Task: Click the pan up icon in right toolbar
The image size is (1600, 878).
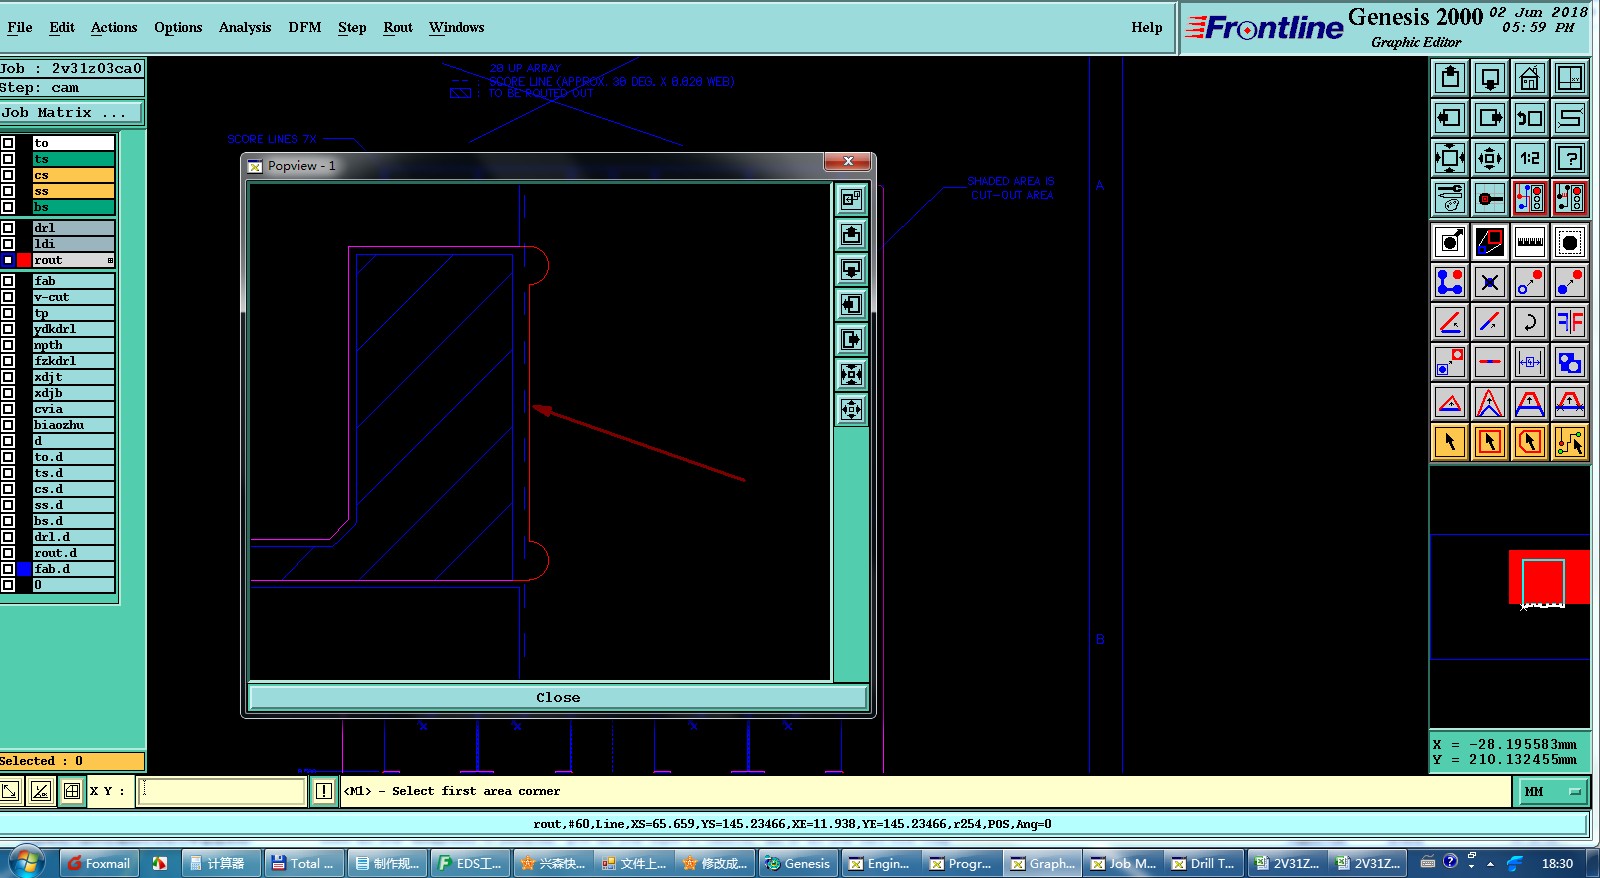Action: 1450,78
